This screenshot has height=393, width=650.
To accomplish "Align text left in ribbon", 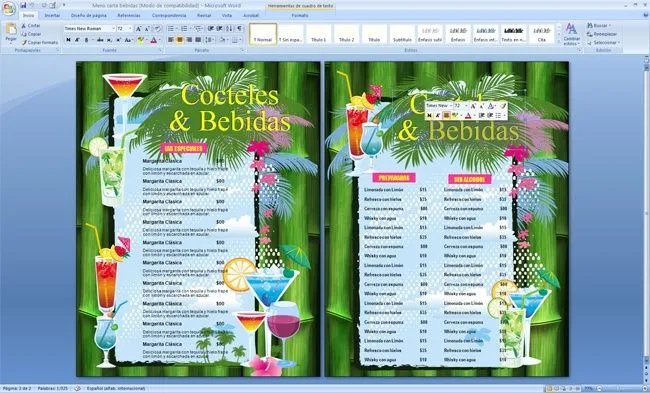I will click(x=170, y=40).
